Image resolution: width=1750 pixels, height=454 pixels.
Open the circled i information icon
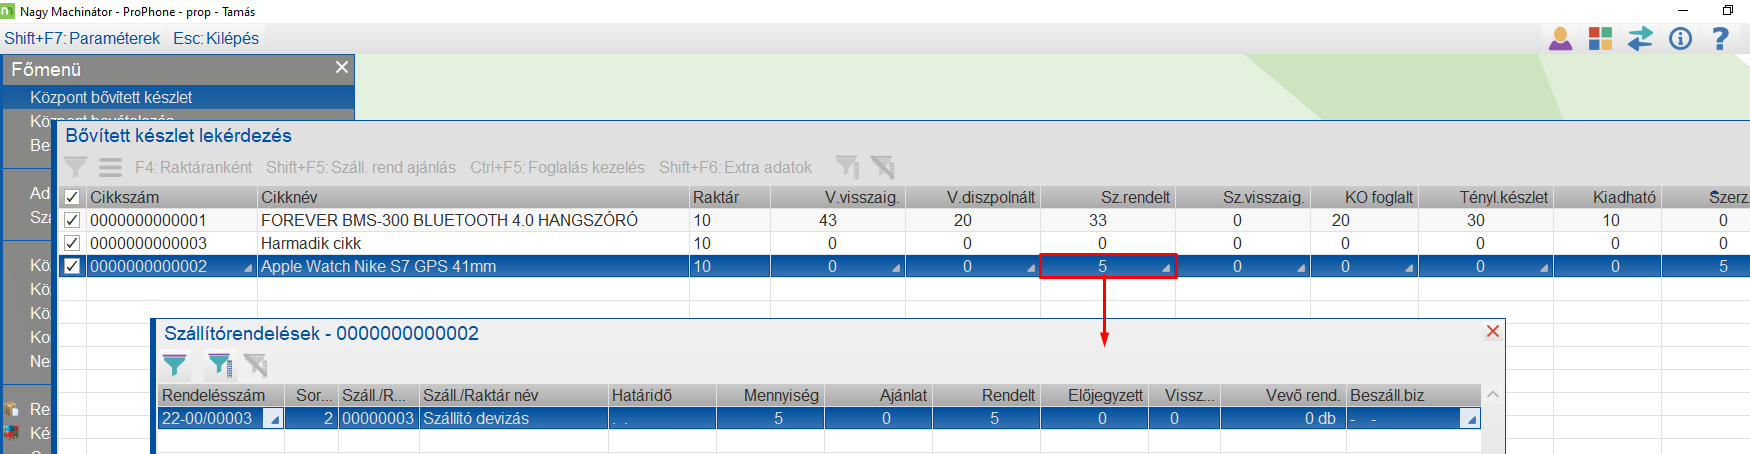click(1680, 39)
